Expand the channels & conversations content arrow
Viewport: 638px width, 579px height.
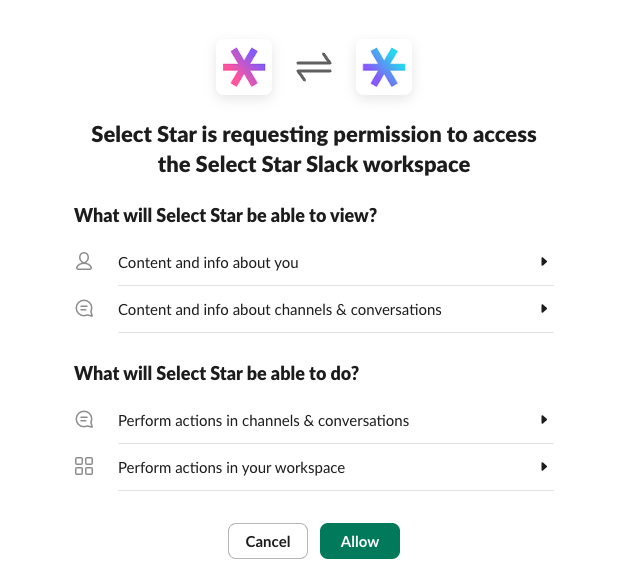tap(544, 309)
